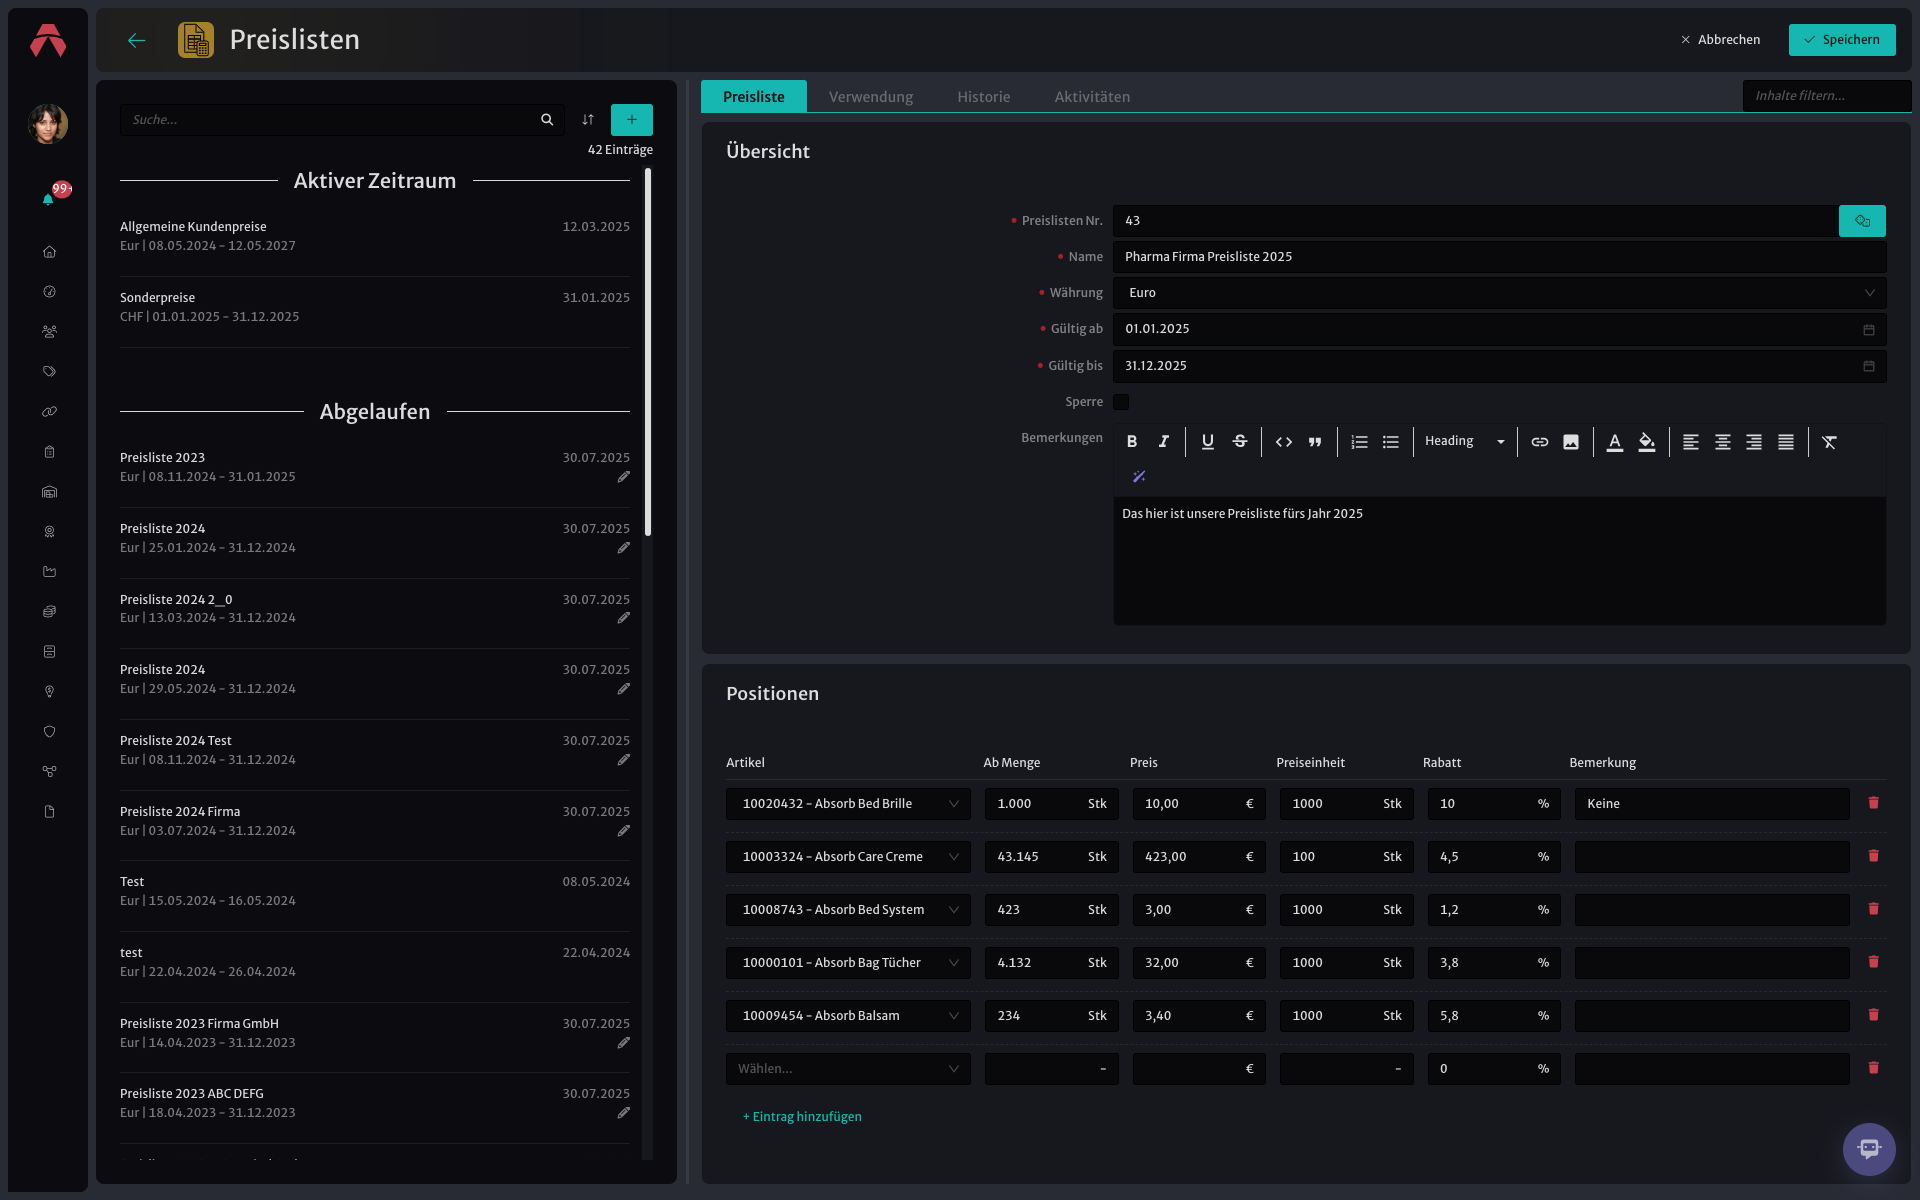The height and width of the screenshot is (1200, 1920).
Task: Open the Gültig ab calendar picker
Action: pyautogui.click(x=1868, y=330)
